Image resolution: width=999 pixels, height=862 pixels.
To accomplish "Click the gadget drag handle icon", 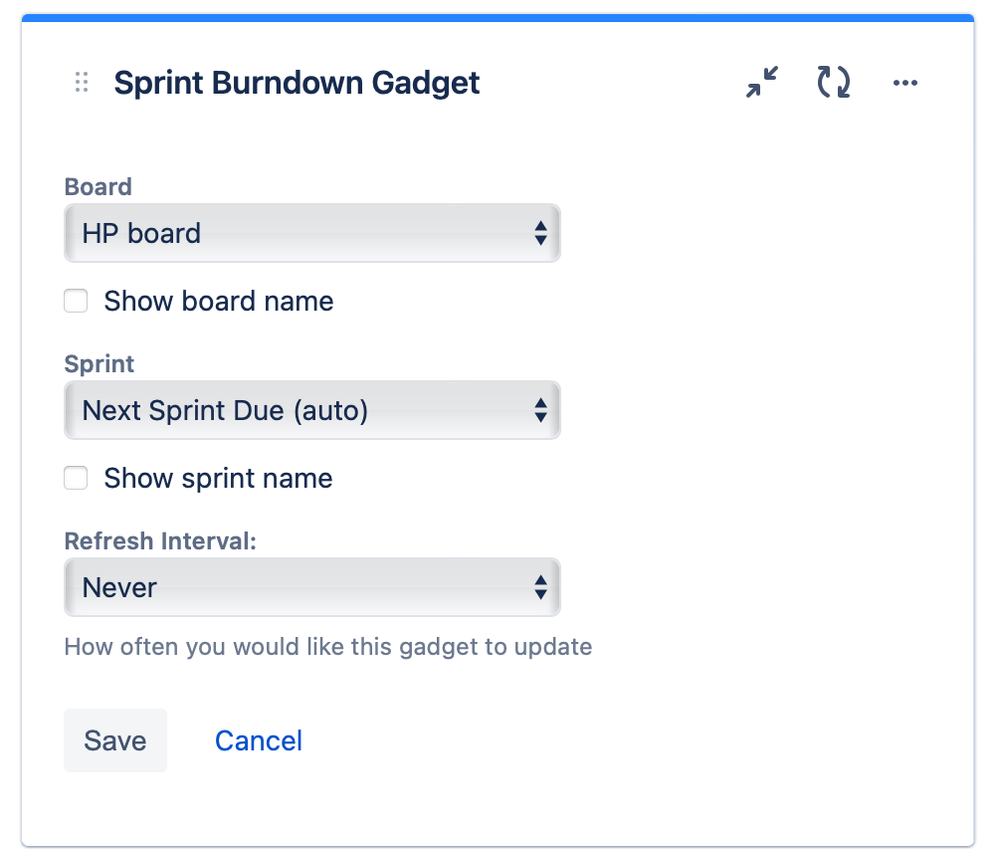I will coord(82,82).
